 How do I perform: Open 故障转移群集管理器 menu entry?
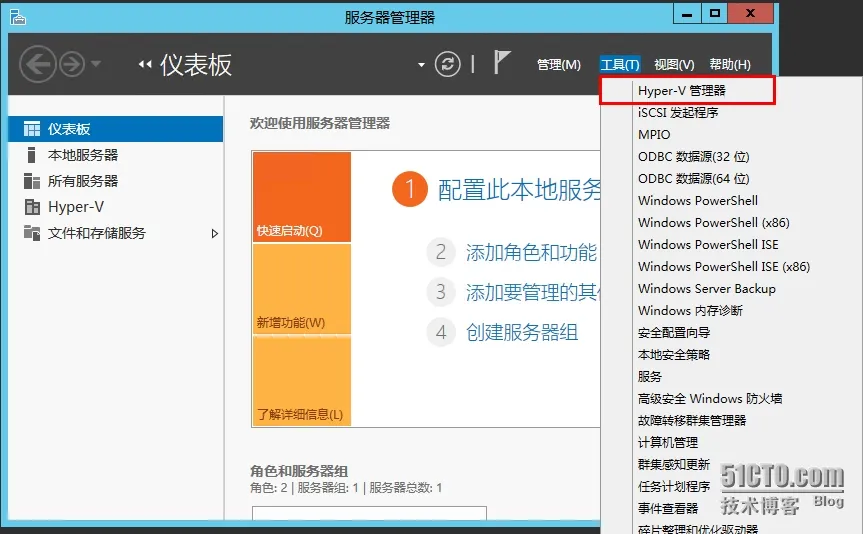click(692, 421)
